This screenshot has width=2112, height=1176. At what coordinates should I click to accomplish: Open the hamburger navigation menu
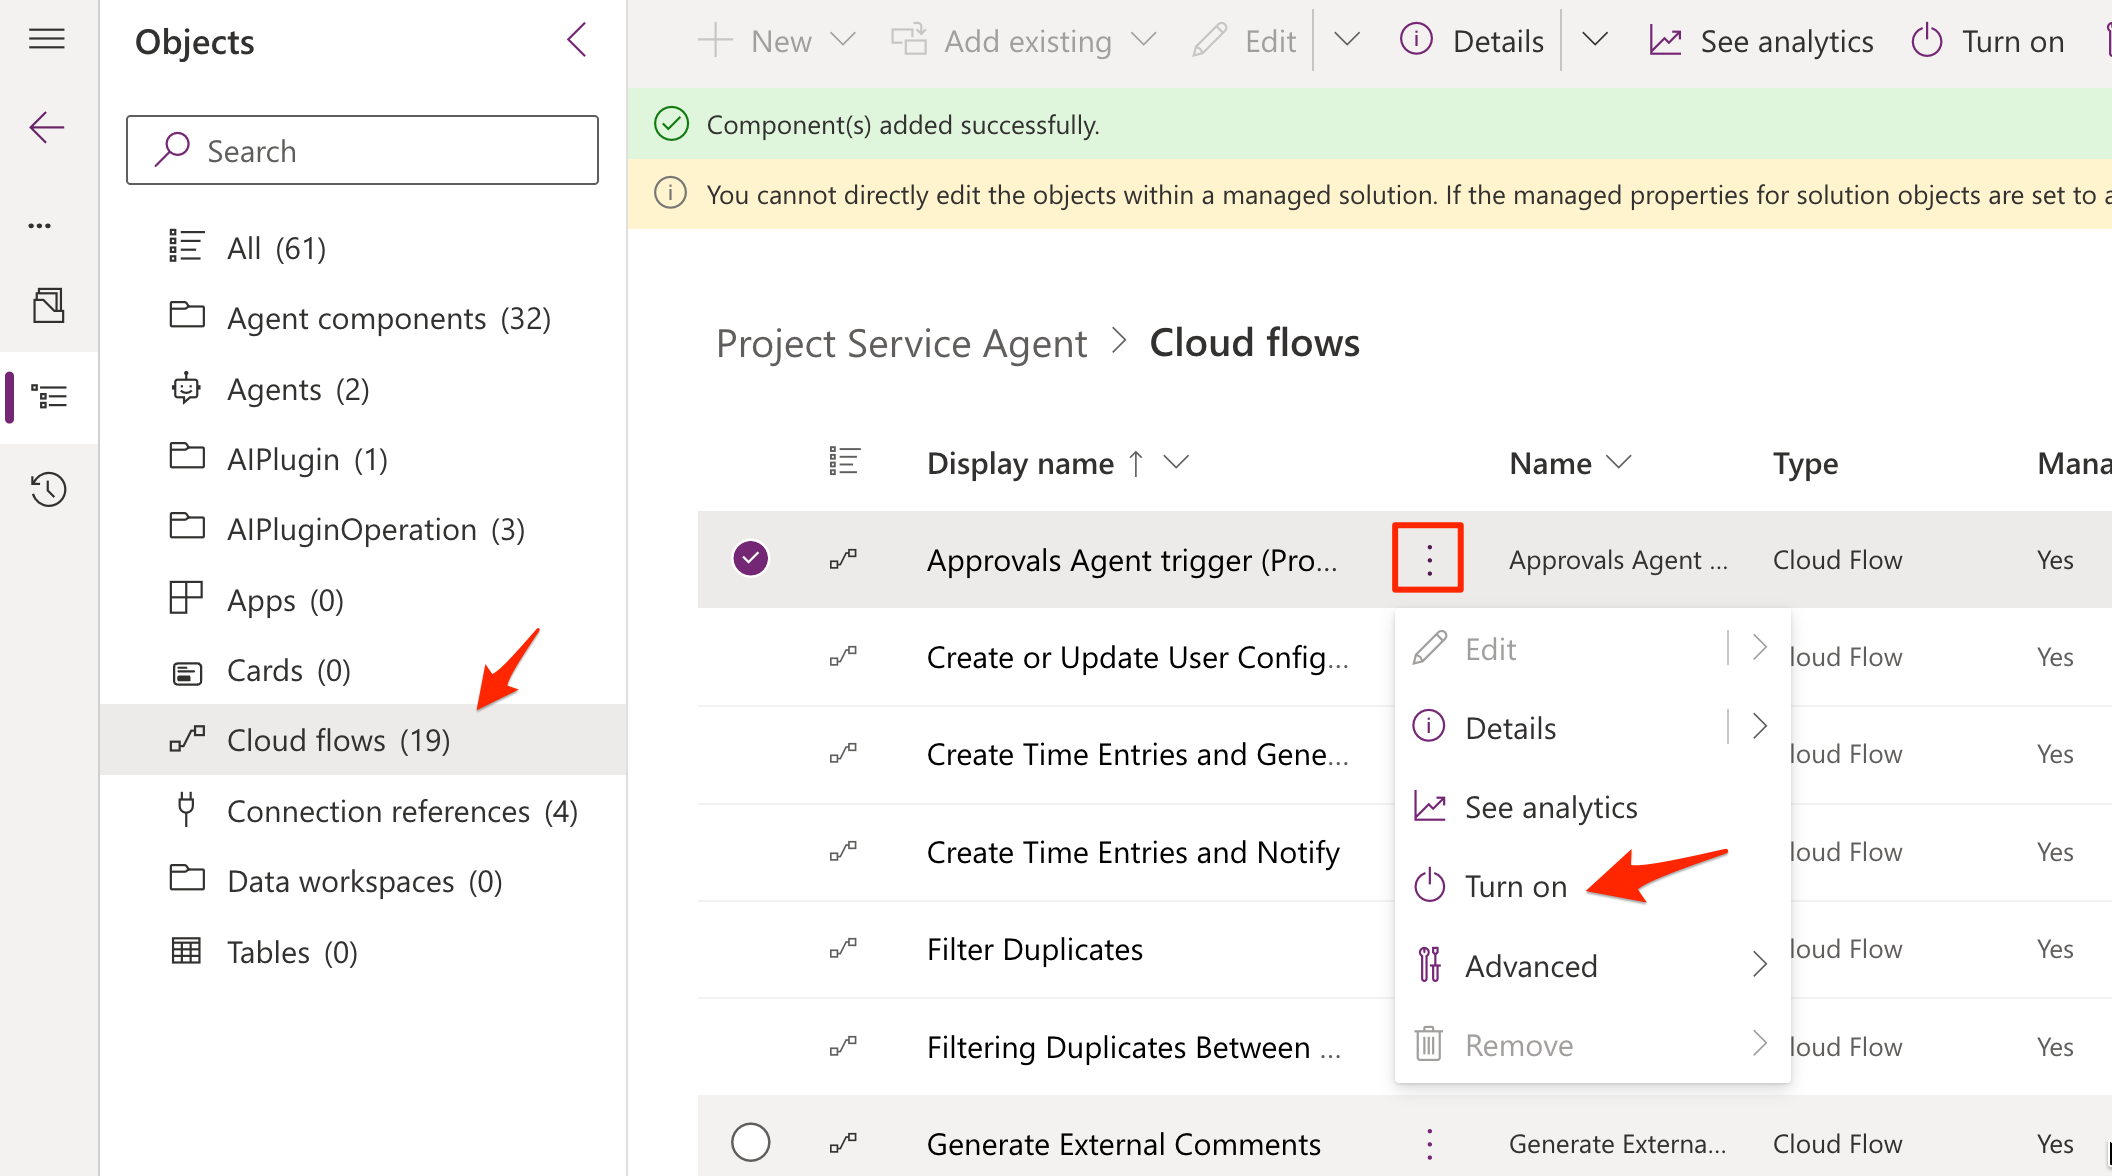47,39
